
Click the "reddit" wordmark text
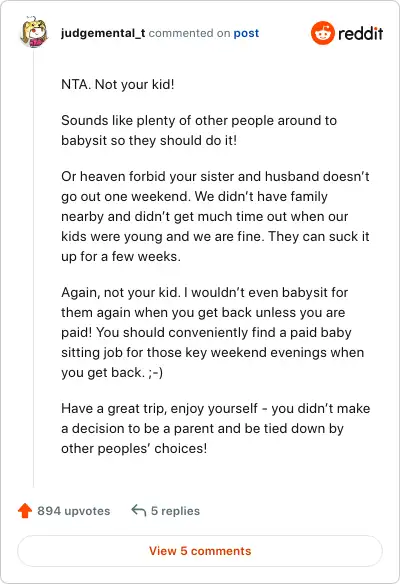pos(361,33)
